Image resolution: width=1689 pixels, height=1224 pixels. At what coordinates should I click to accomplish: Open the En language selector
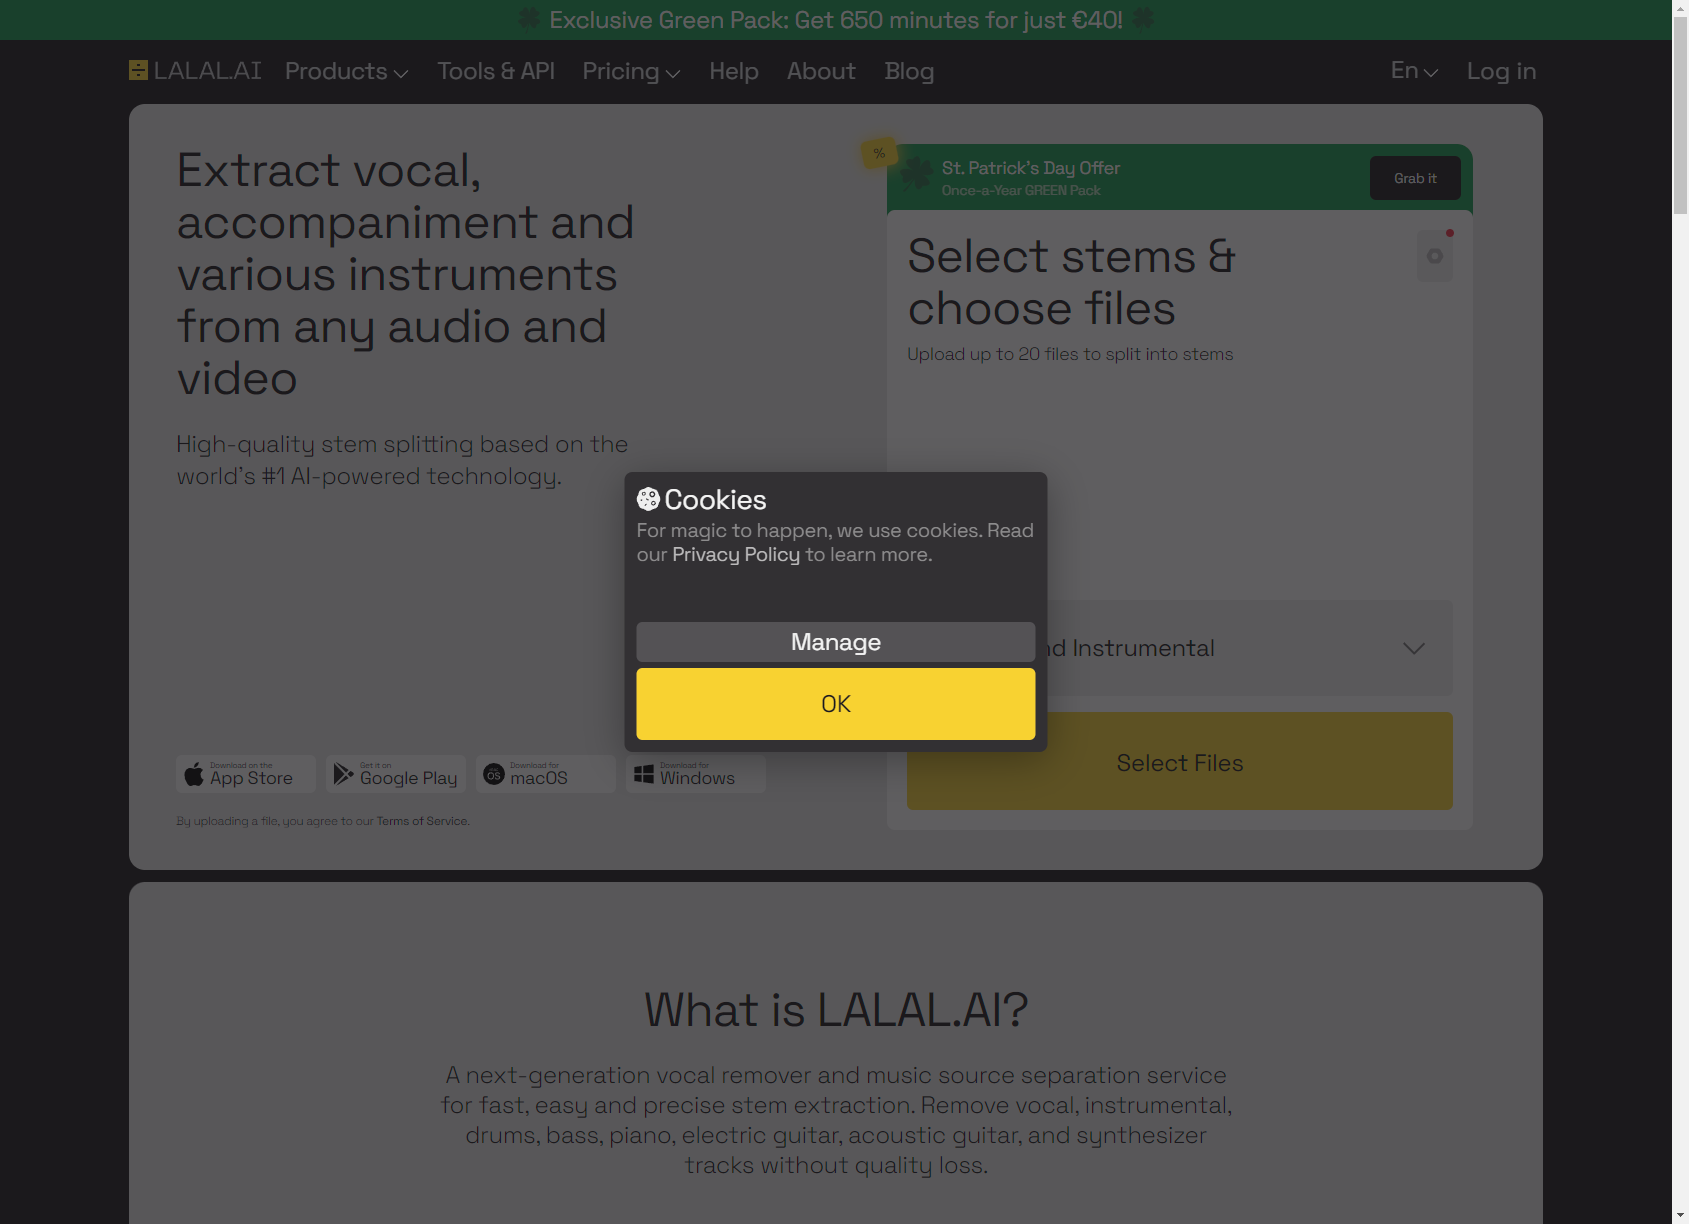(x=1414, y=71)
